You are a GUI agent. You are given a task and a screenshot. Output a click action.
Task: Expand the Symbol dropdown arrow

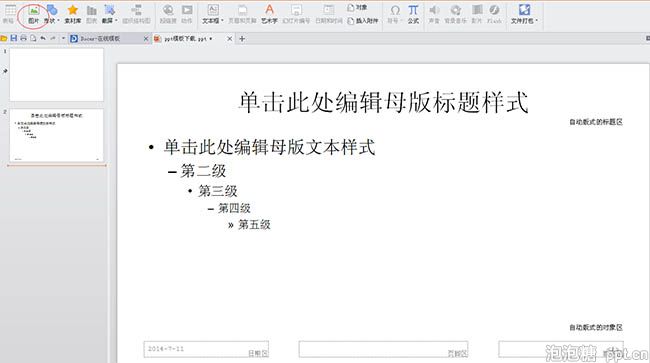401,21
